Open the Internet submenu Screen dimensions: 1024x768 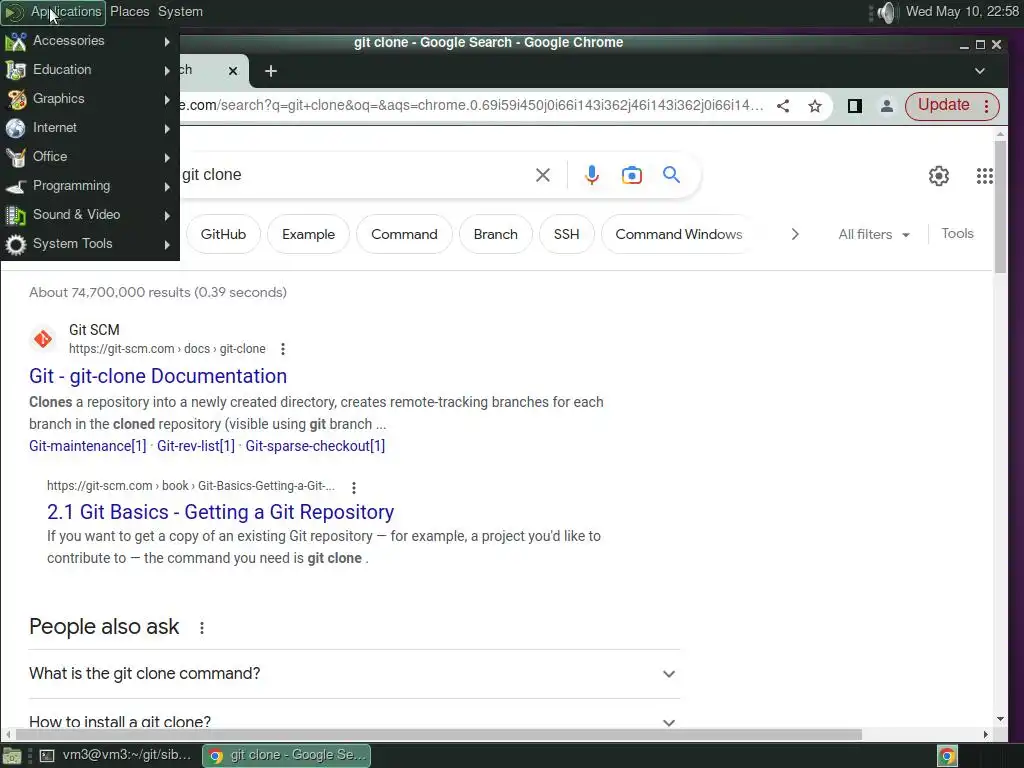pos(89,127)
